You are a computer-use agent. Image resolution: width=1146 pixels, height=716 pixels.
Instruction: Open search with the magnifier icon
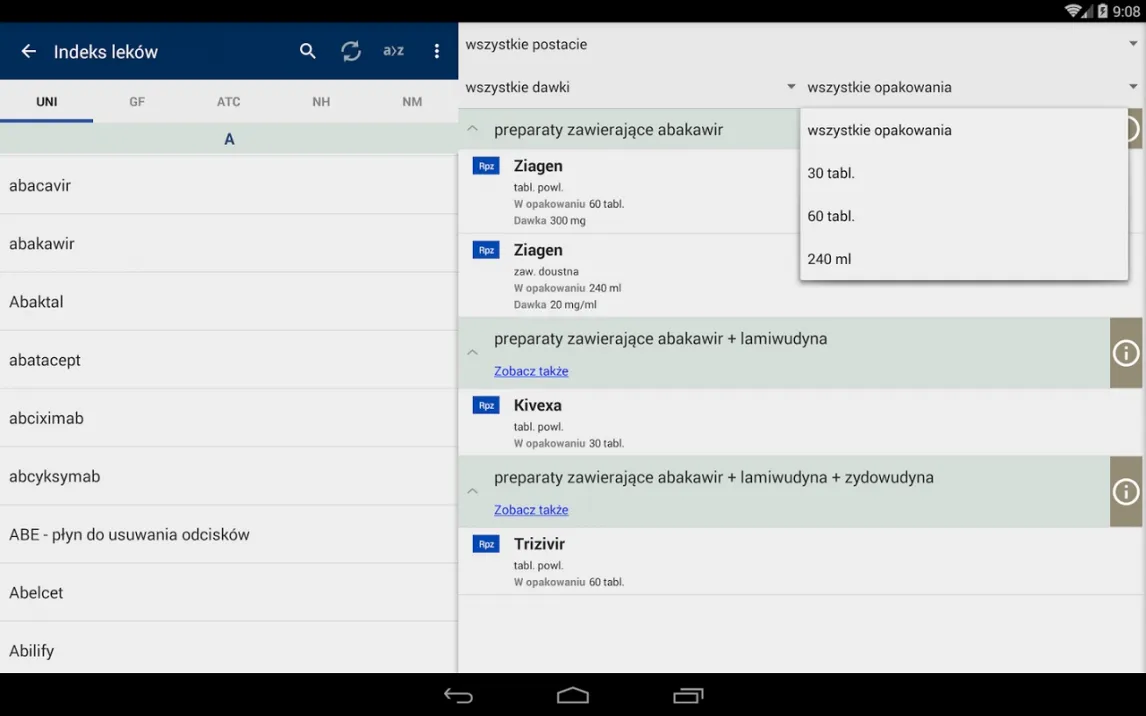(308, 52)
